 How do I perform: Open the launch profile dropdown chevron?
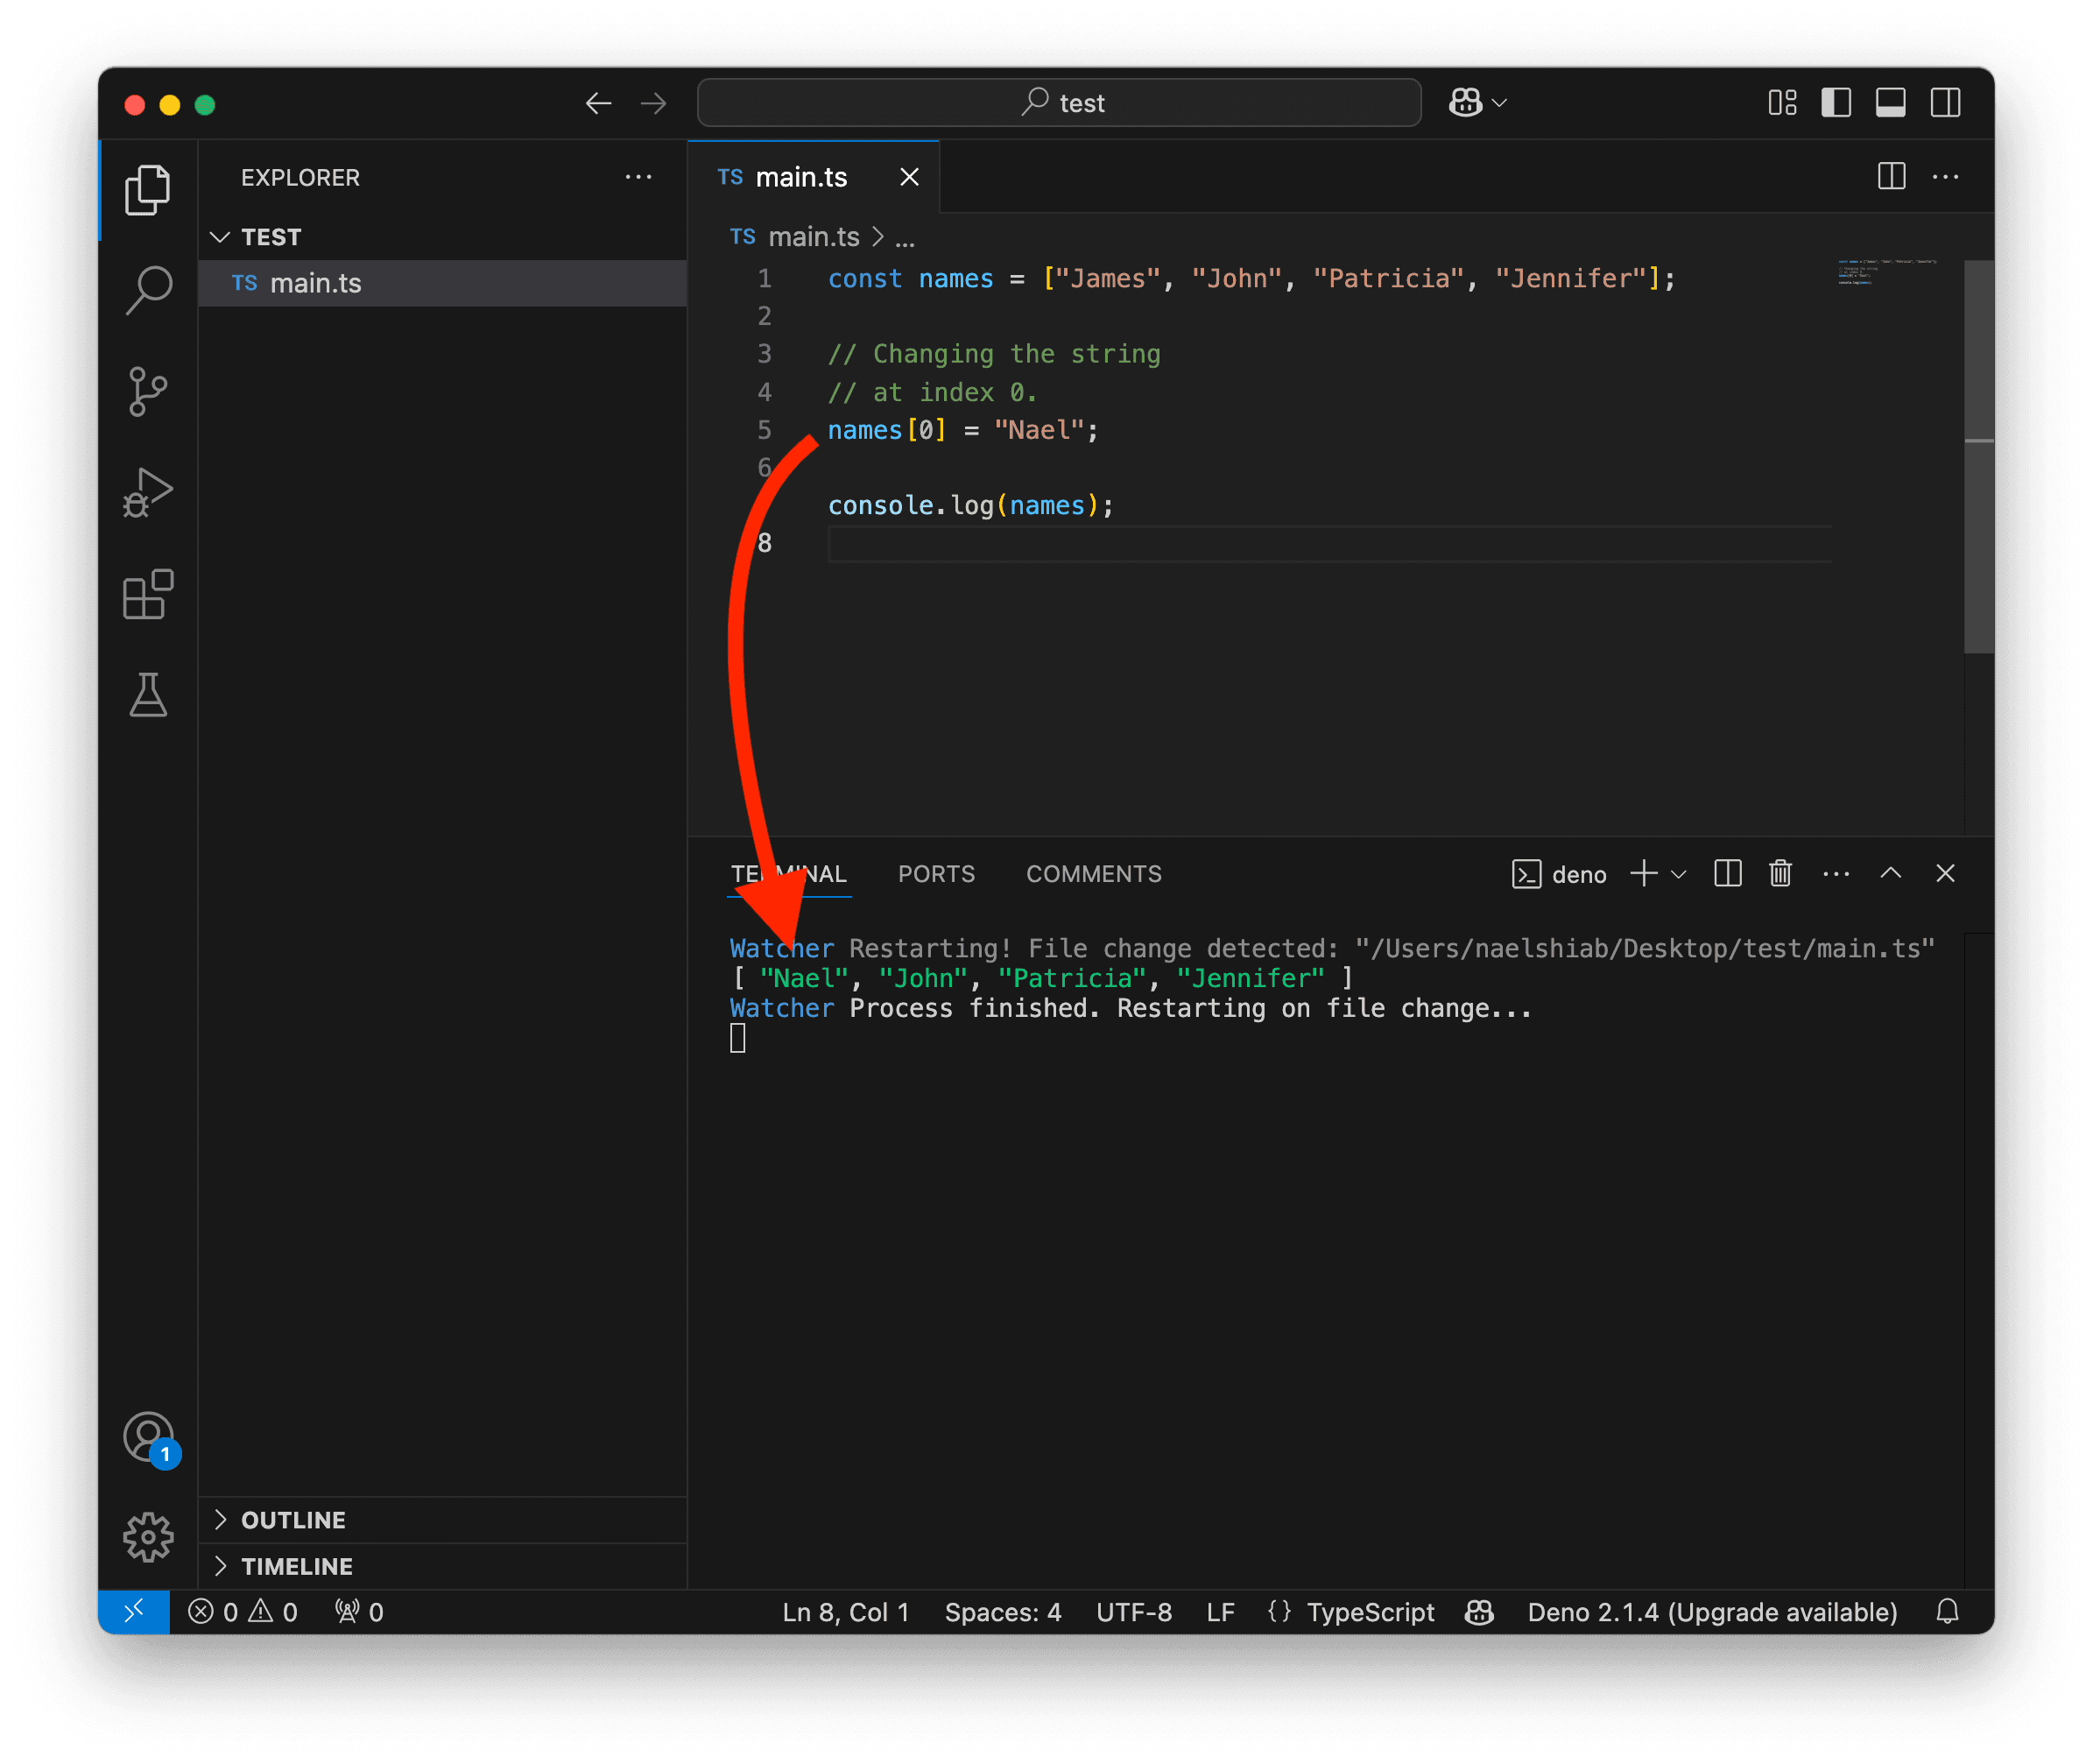pos(1679,874)
